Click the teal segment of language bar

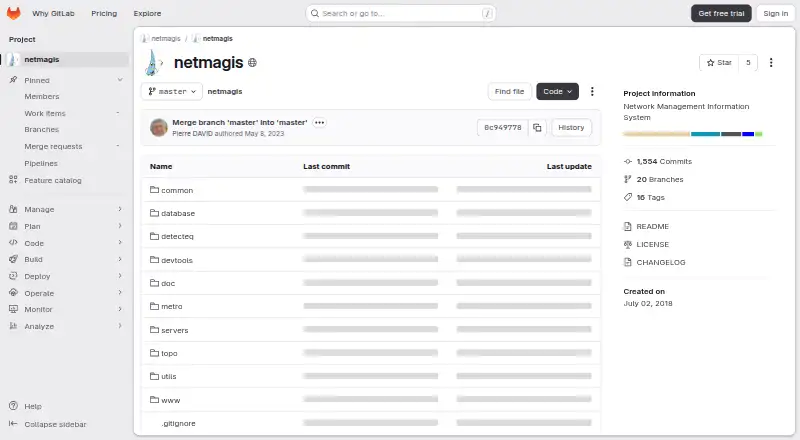[x=705, y=134]
